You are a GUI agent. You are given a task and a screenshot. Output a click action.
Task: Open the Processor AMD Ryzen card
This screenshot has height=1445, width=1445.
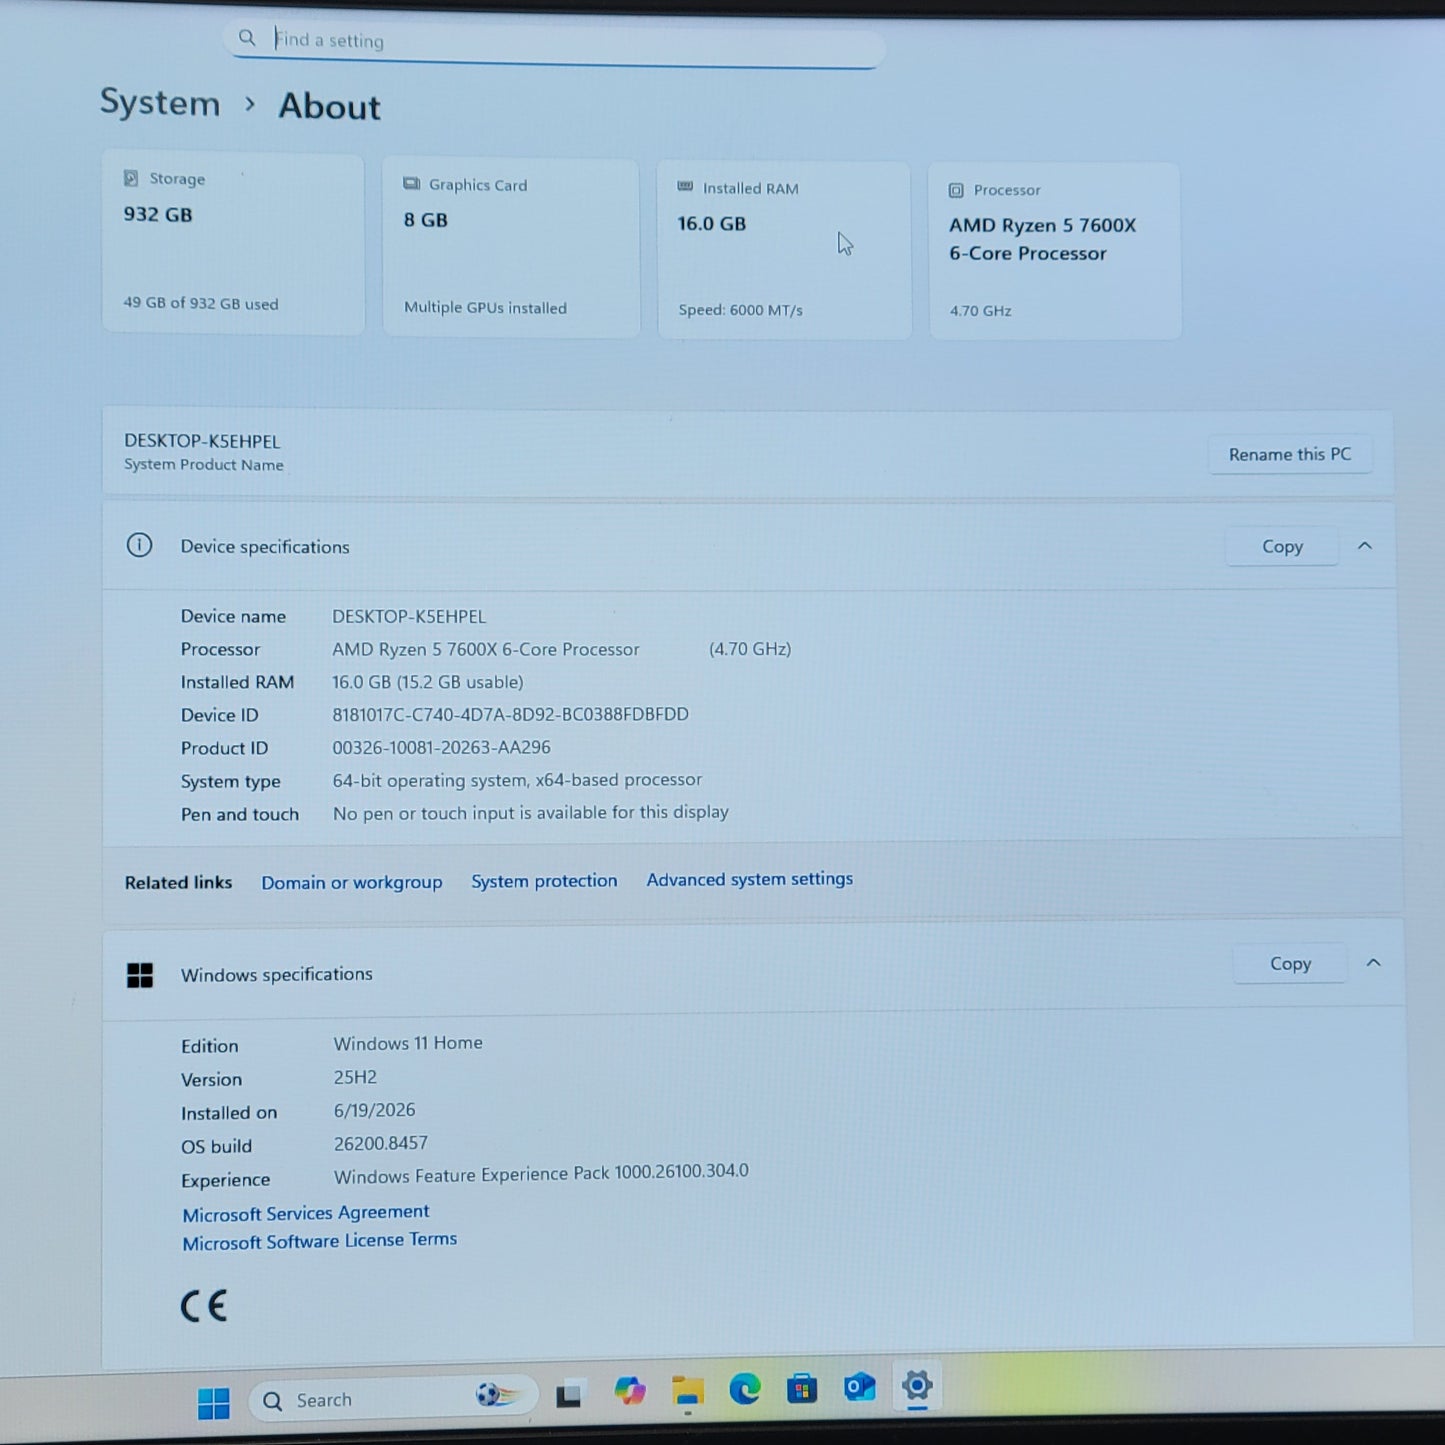click(1055, 252)
